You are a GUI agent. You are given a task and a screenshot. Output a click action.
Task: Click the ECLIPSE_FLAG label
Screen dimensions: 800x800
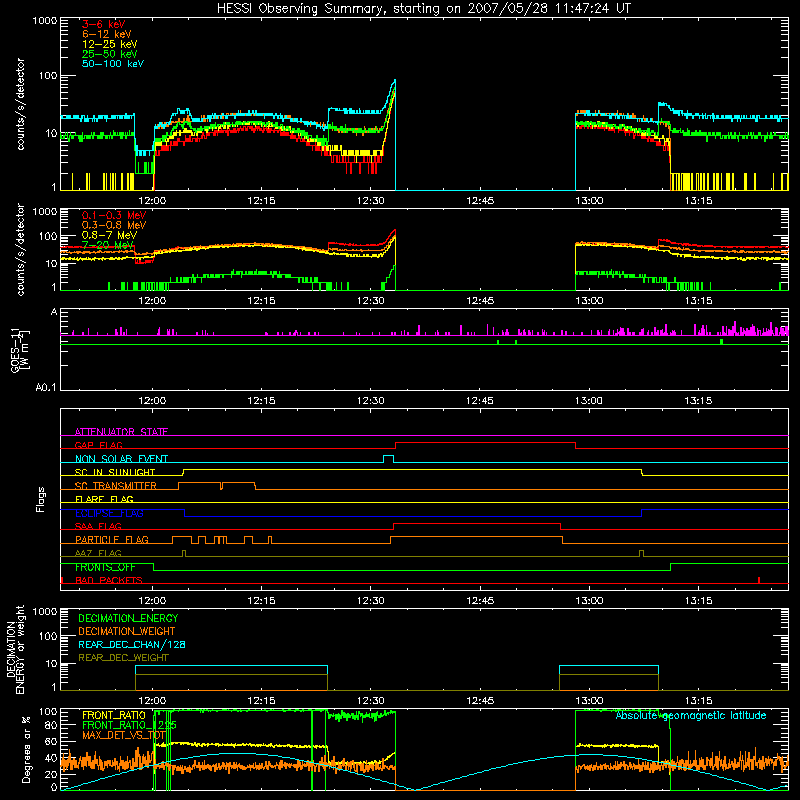click(x=109, y=513)
